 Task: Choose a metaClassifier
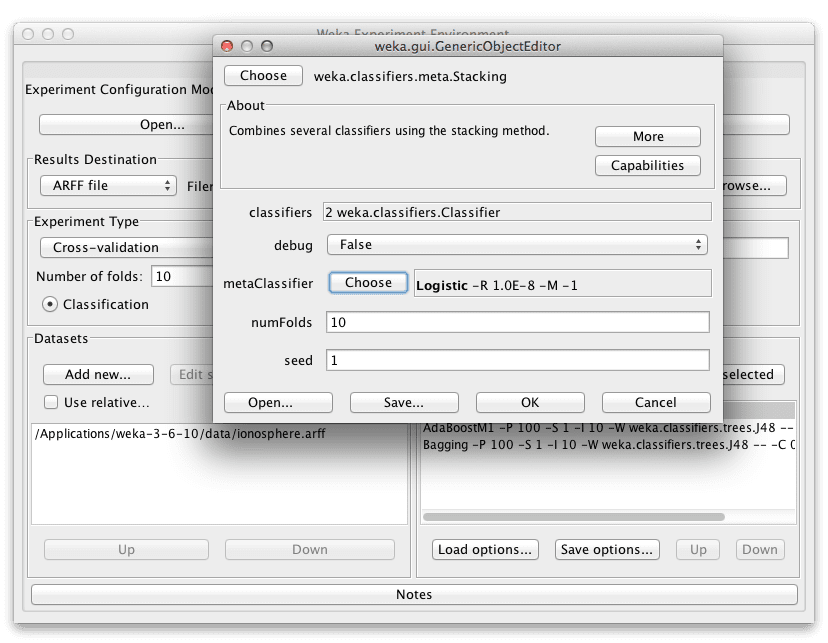point(368,282)
